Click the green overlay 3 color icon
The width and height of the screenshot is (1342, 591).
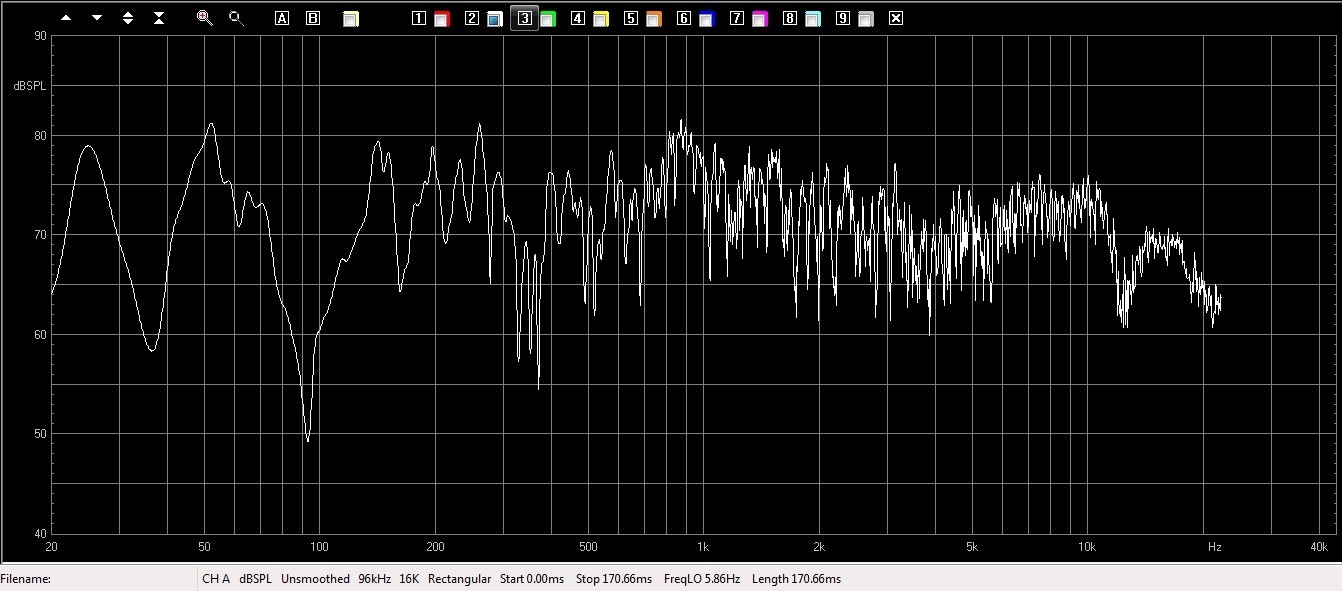547,18
